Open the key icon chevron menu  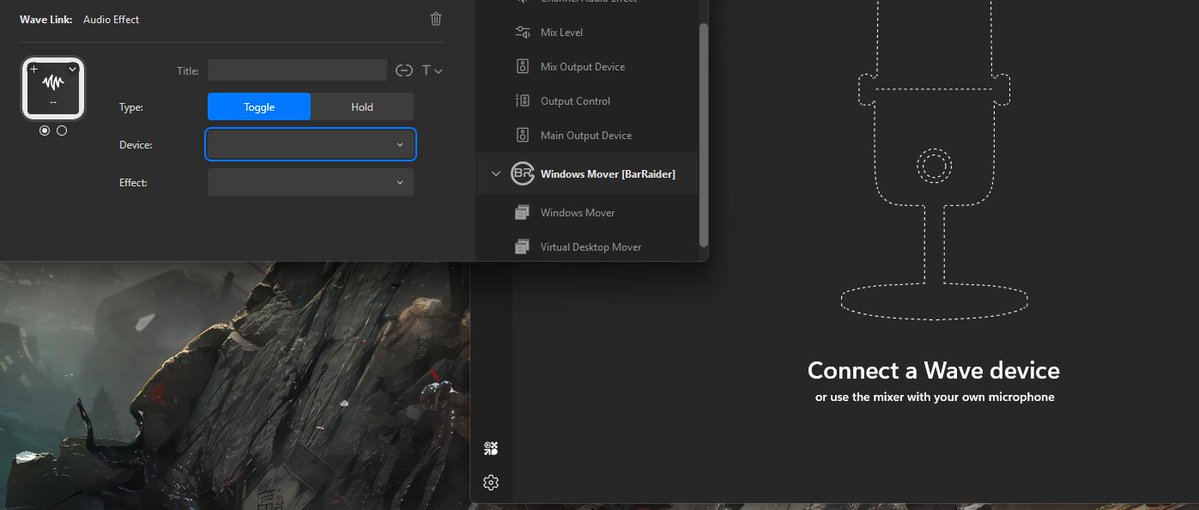(73, 69)
